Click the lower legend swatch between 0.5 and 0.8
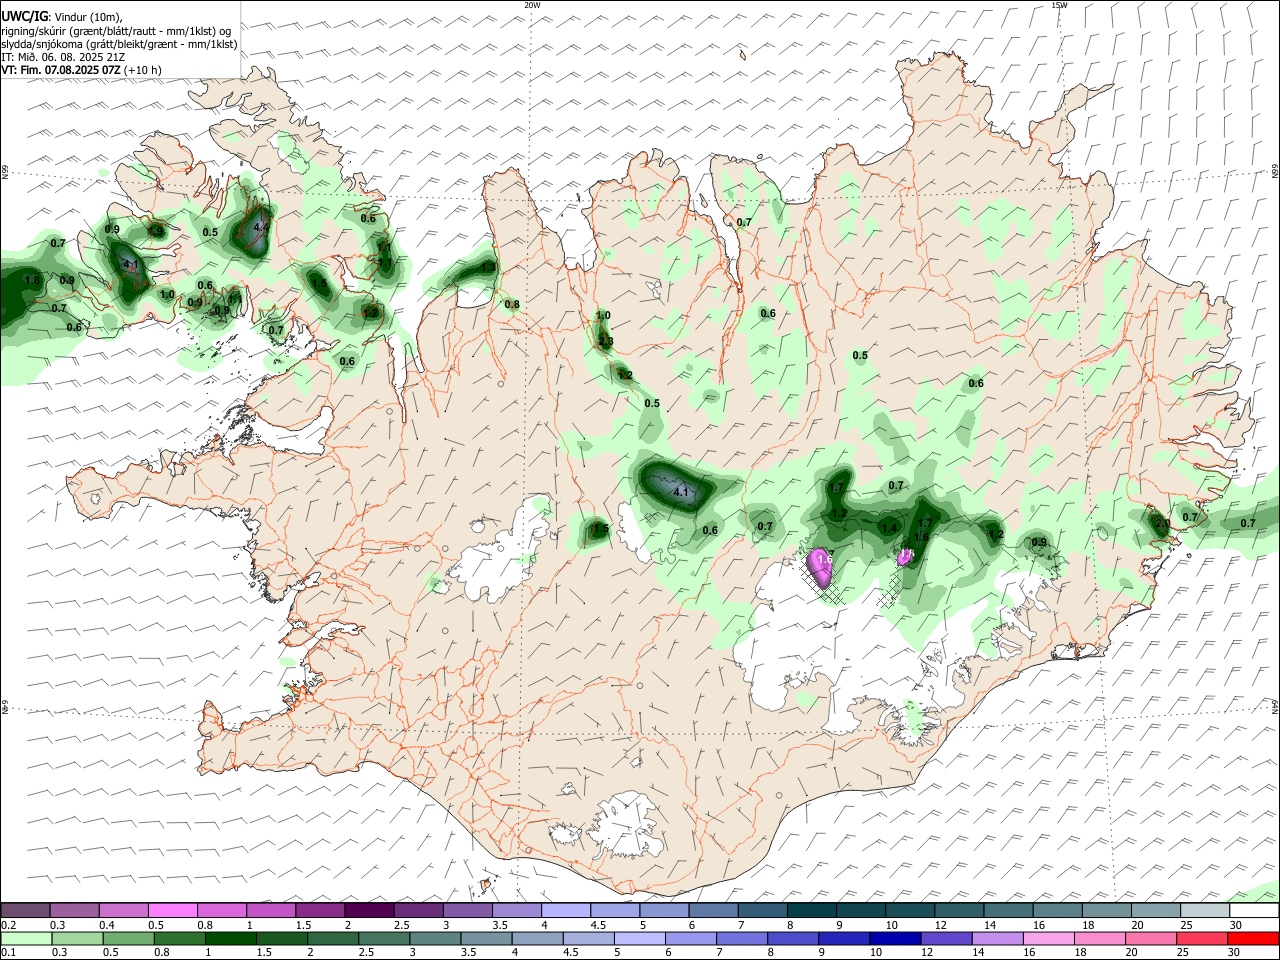The width and height of the screenshot is (1280, 960). tap(129, 938)
